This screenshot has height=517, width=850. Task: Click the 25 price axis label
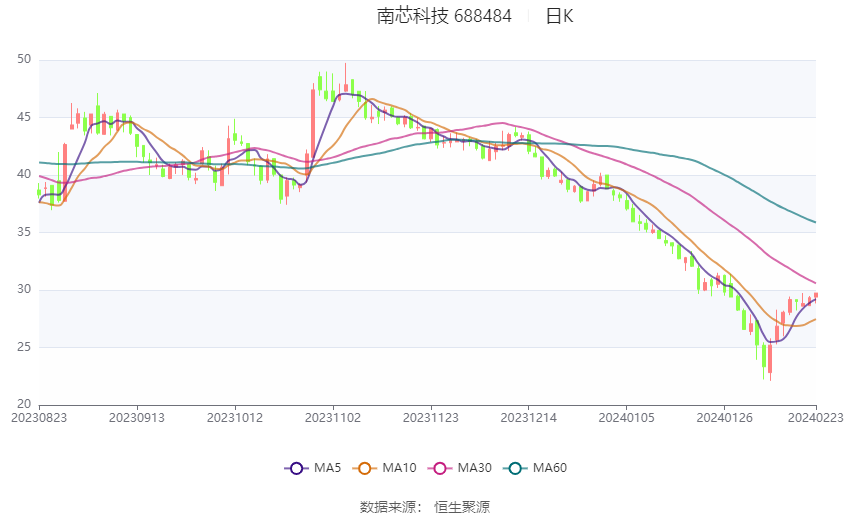pos(24,347)
